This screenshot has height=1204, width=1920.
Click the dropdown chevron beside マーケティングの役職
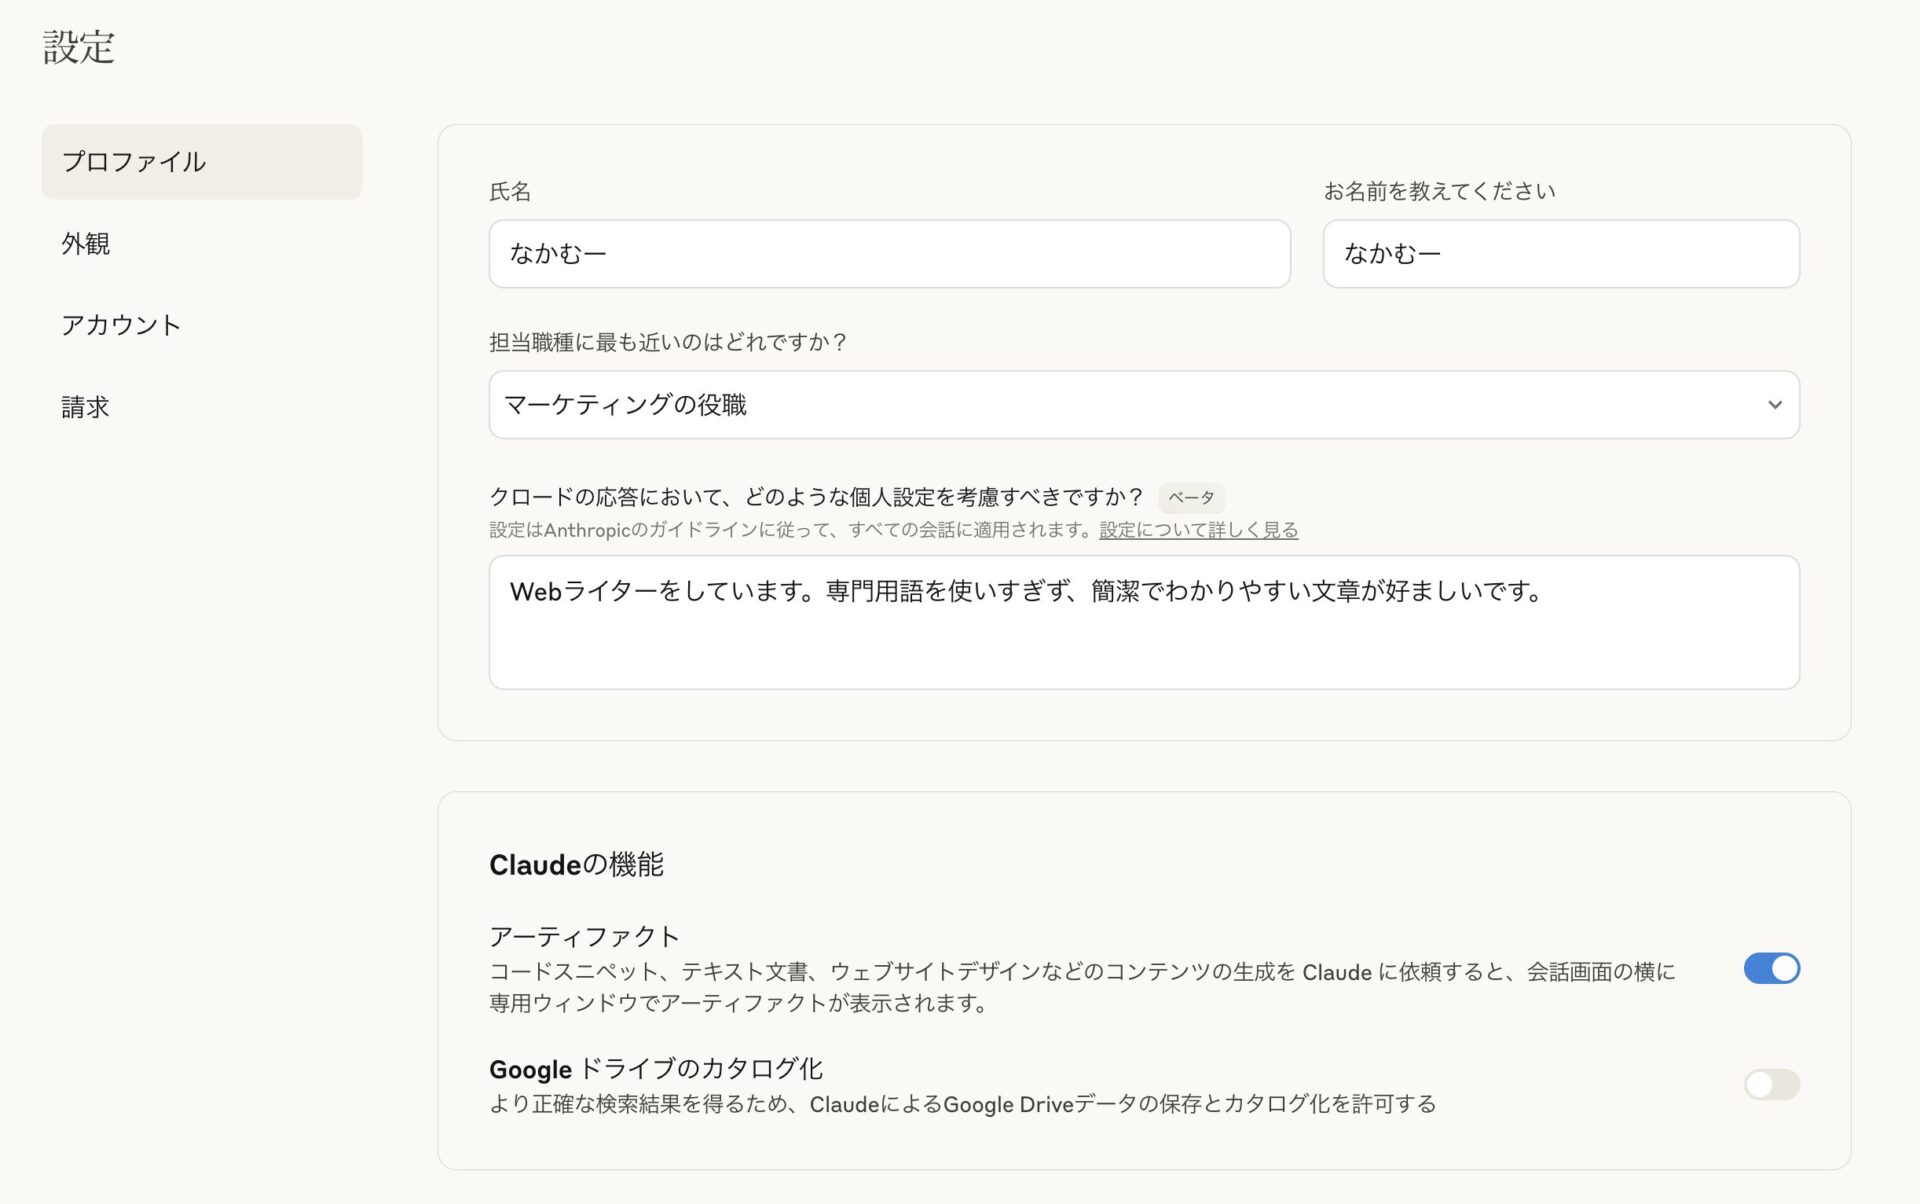tap(1774, 405)
